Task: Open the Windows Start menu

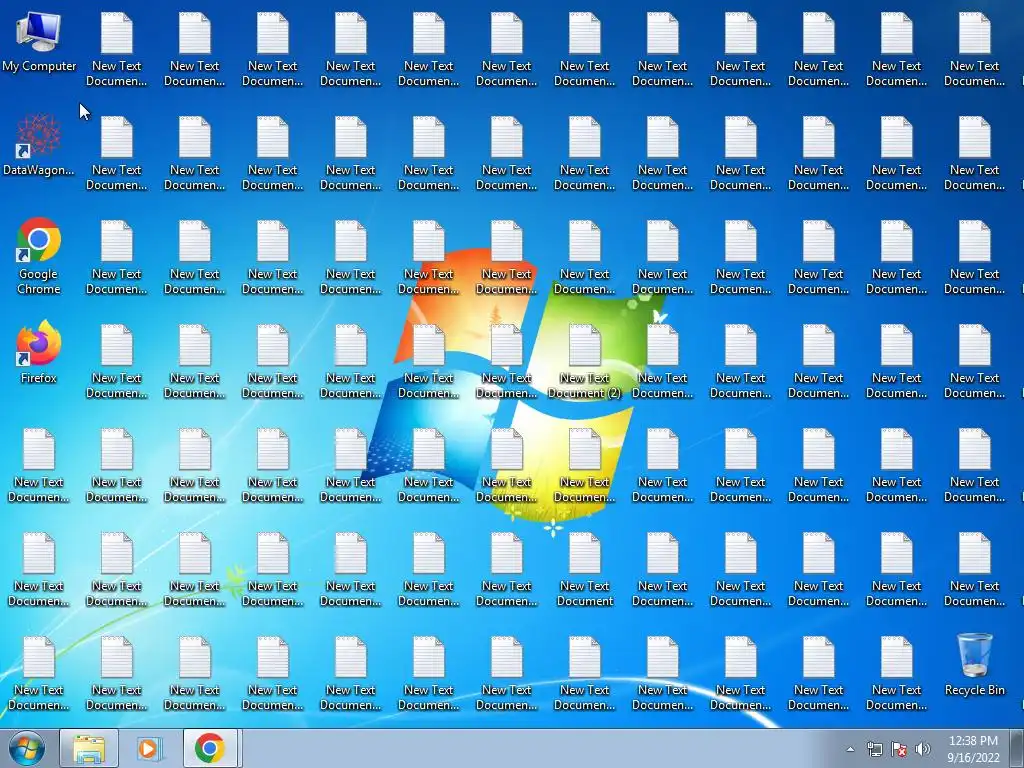Action: coord(27,748)
